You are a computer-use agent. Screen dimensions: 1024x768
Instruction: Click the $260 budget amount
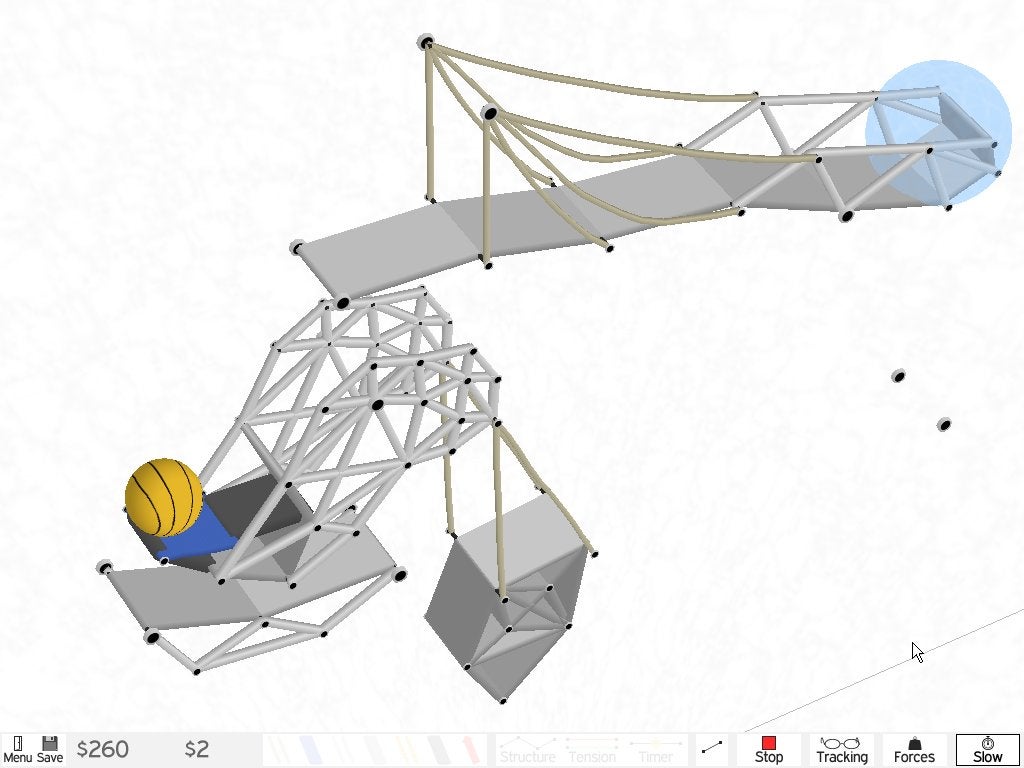pos(103,749)
